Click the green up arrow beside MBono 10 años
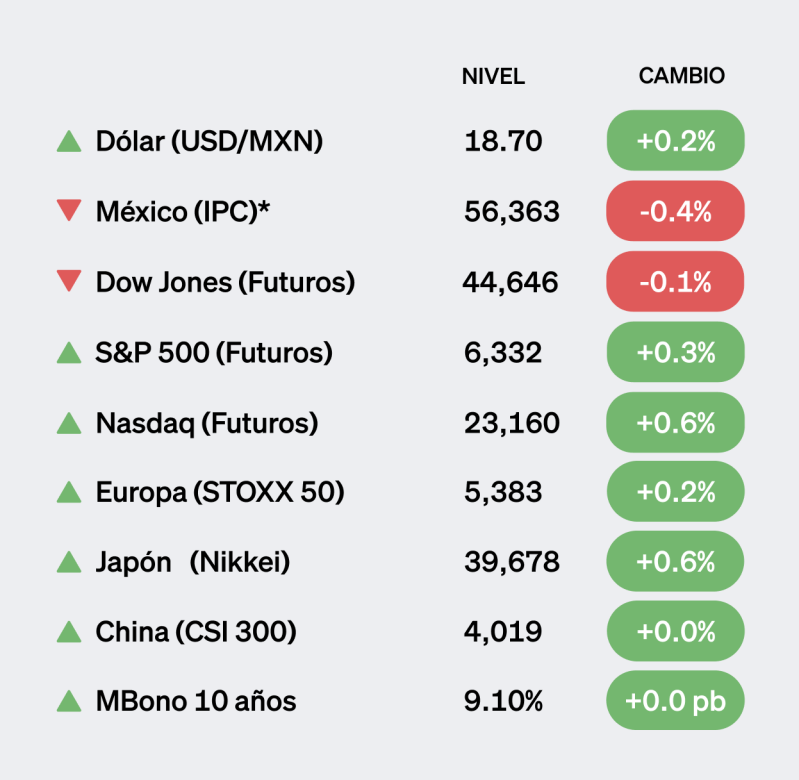Image resolution: width=799 pixels, height=780 pixels. 69,702
